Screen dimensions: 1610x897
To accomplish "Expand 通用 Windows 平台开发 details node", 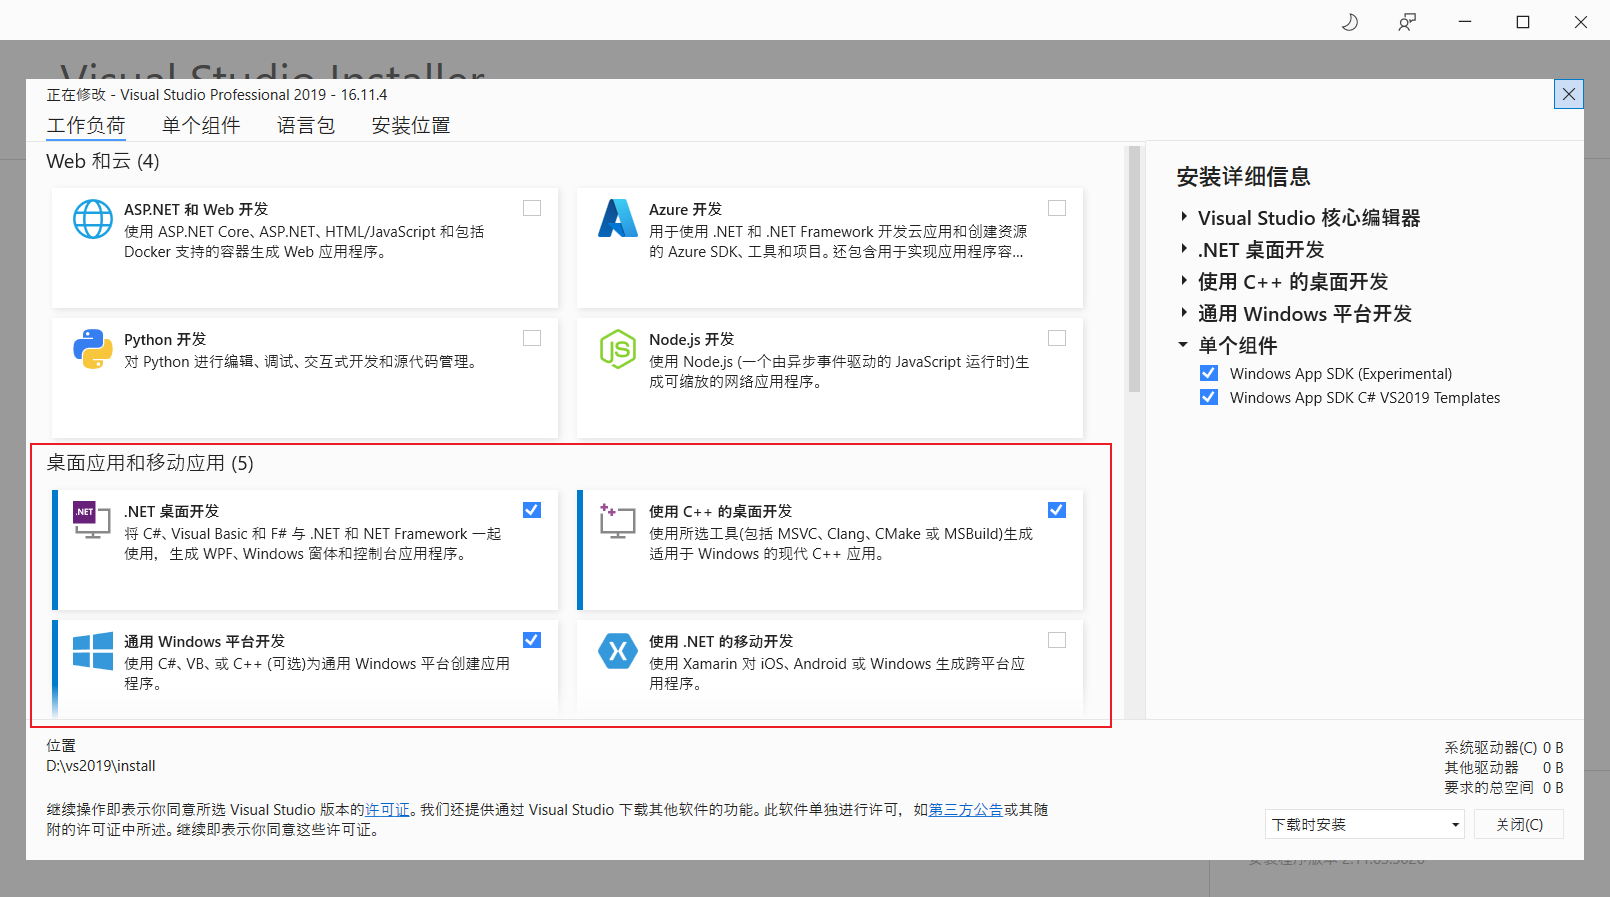I will 1184,313.
